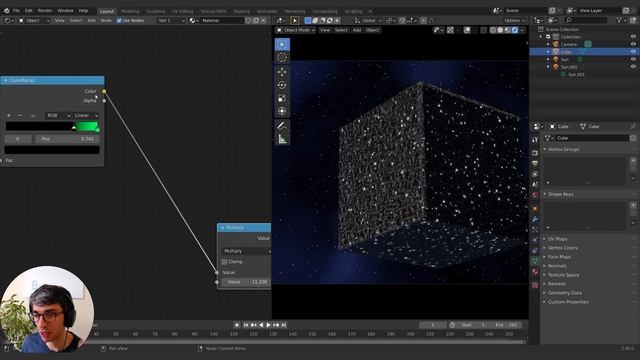
Task: Open the File menu
Action: click(16, 11)
